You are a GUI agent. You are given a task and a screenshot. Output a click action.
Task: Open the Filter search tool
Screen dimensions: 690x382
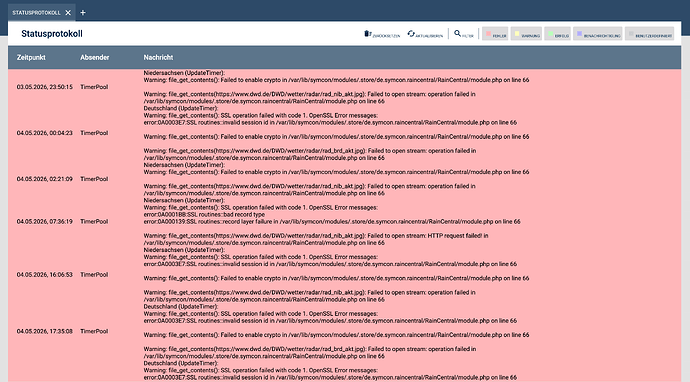[x=464, y=34]
